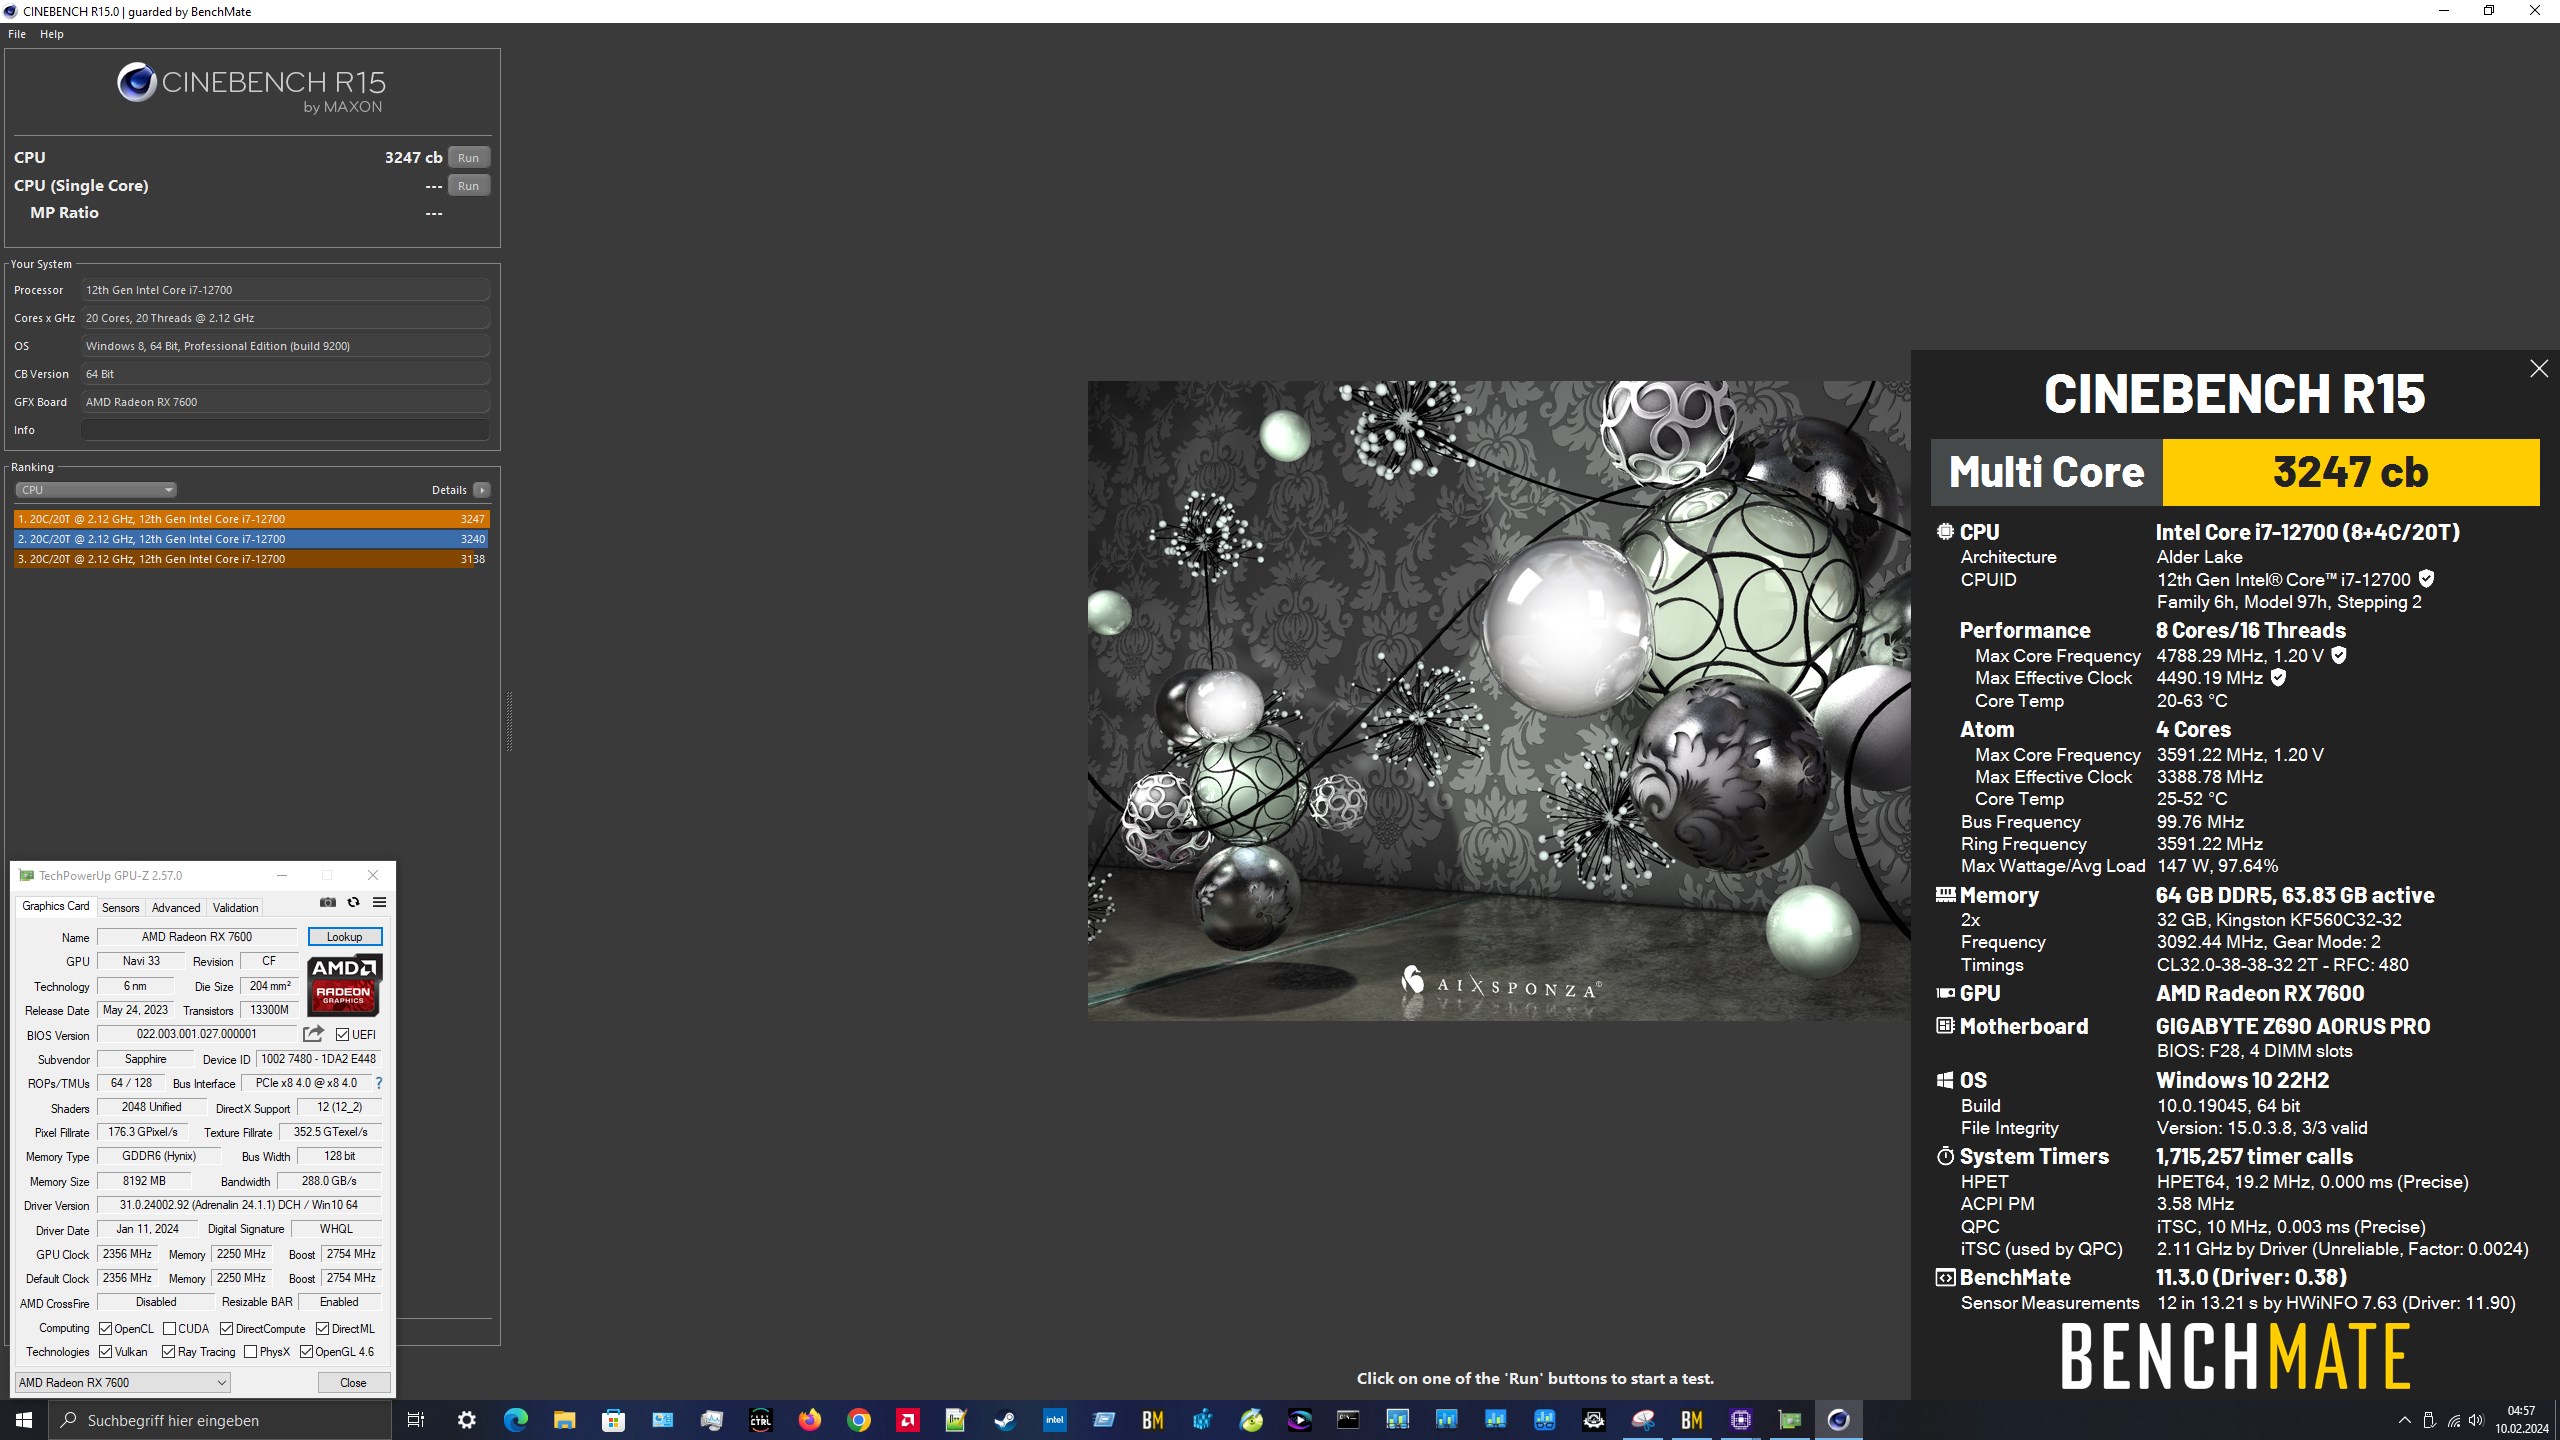Launch Firefox from the taskbar
The width and height of the screenshot is (2560, 1440).
tap(809, 1420)
